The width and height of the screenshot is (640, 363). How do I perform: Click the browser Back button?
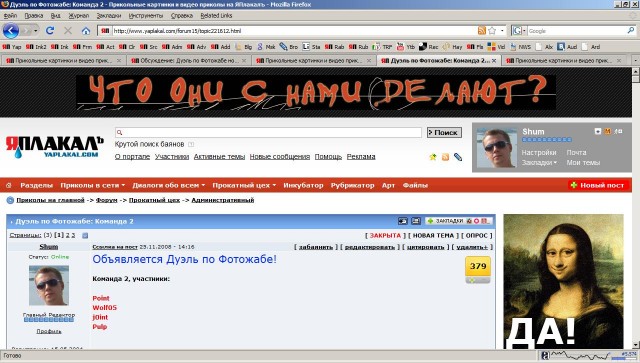[11, 31]
